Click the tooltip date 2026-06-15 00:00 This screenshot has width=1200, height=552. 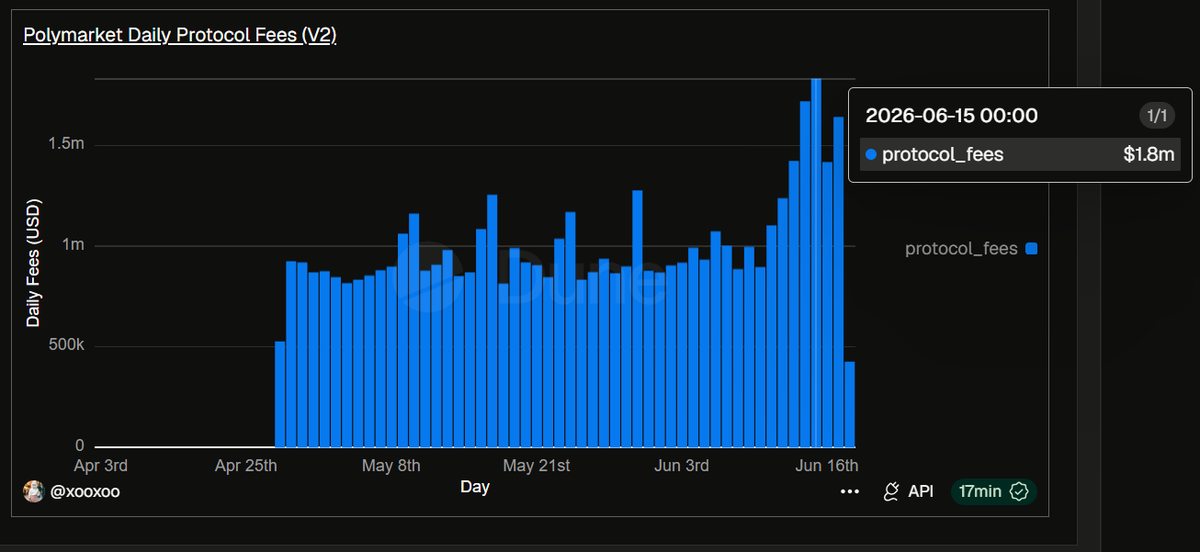(x=951, y=115)
